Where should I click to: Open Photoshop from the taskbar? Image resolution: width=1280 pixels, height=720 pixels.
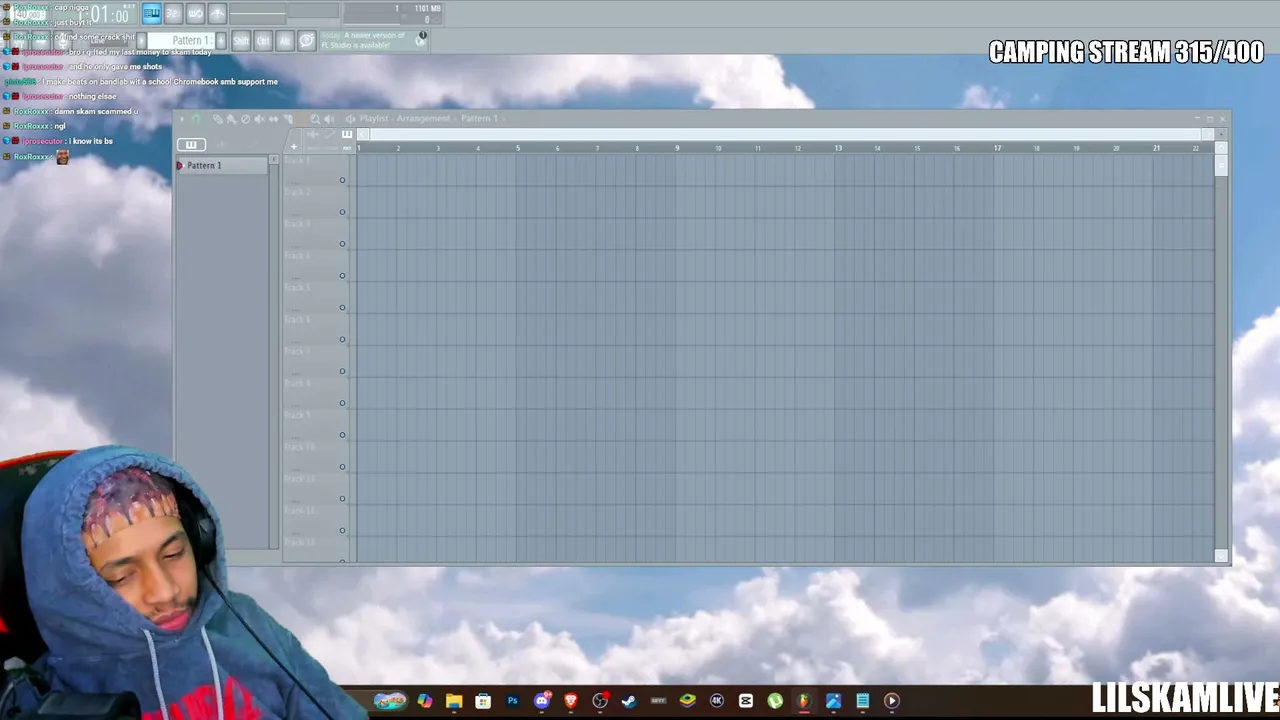click(513, 701)
